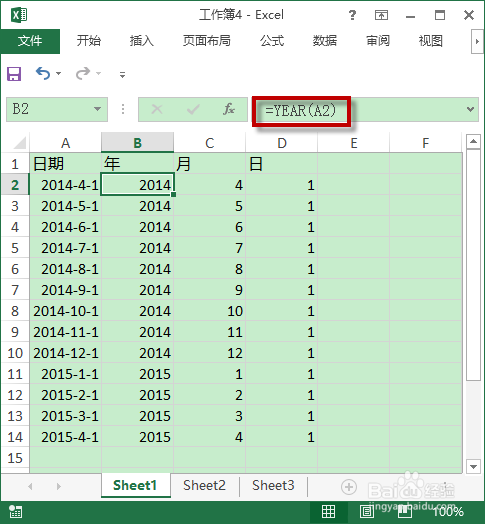Click cell with date 2014-10-1
Screen dimensions: 485x524
point(66,311)
